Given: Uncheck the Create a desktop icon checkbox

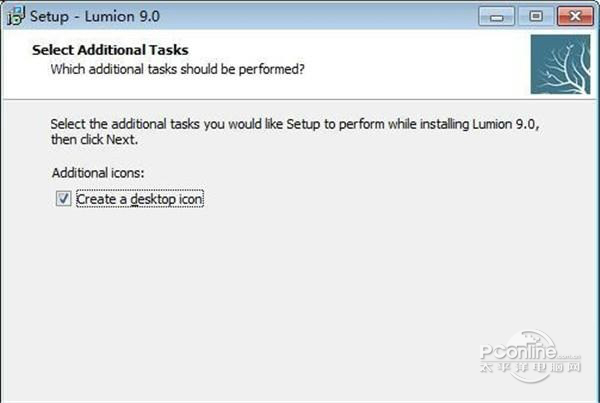Looking at the screenshot, I should click(x=63, y=199).
